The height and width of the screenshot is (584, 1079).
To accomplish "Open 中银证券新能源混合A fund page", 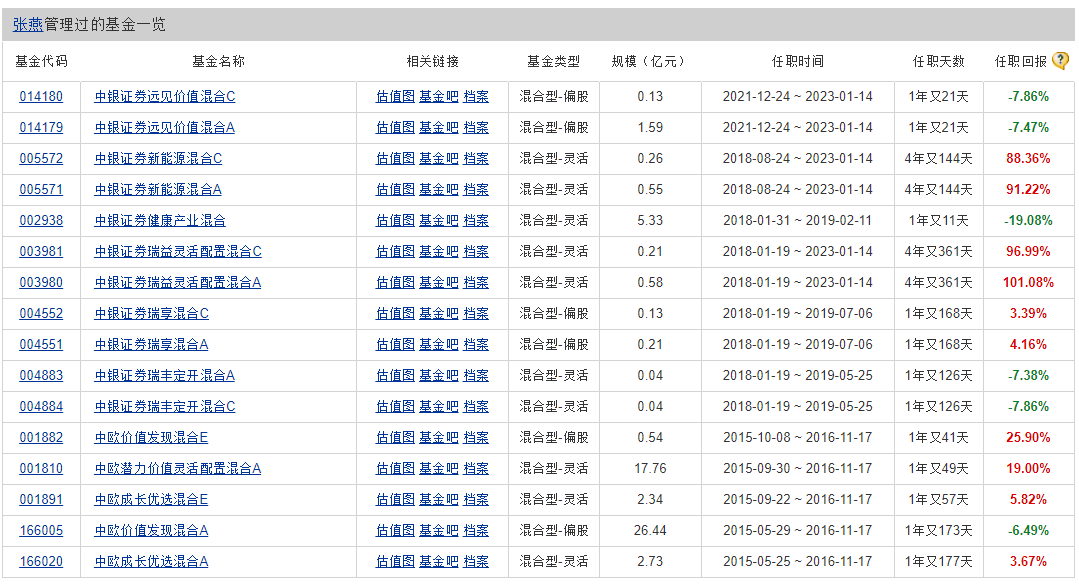I will click(158, 190).
